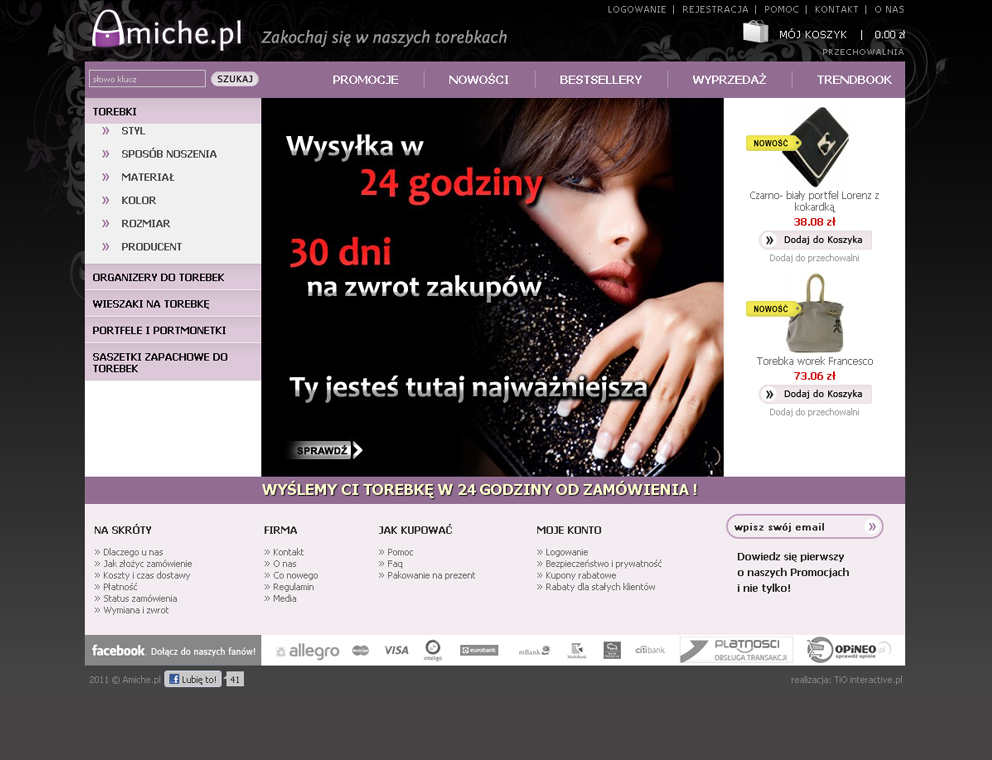The height and width of the screenshot is (760, 992).
Task: Select the Torebka worek Francesco thumbnail
Action: click(x=814, y=314)
